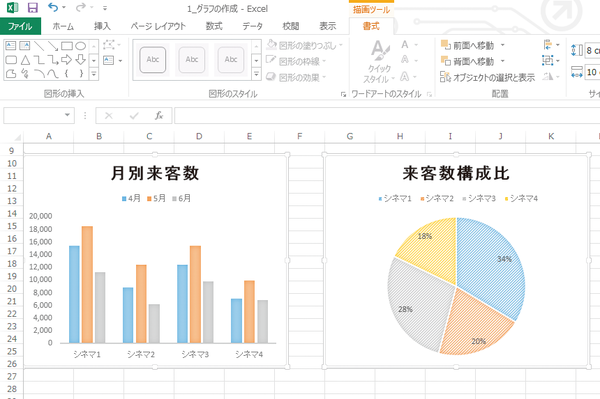Viewport: 600px width, 399px height.
Task: Open the shape styles gallery's full list
Action: [256, 74]
